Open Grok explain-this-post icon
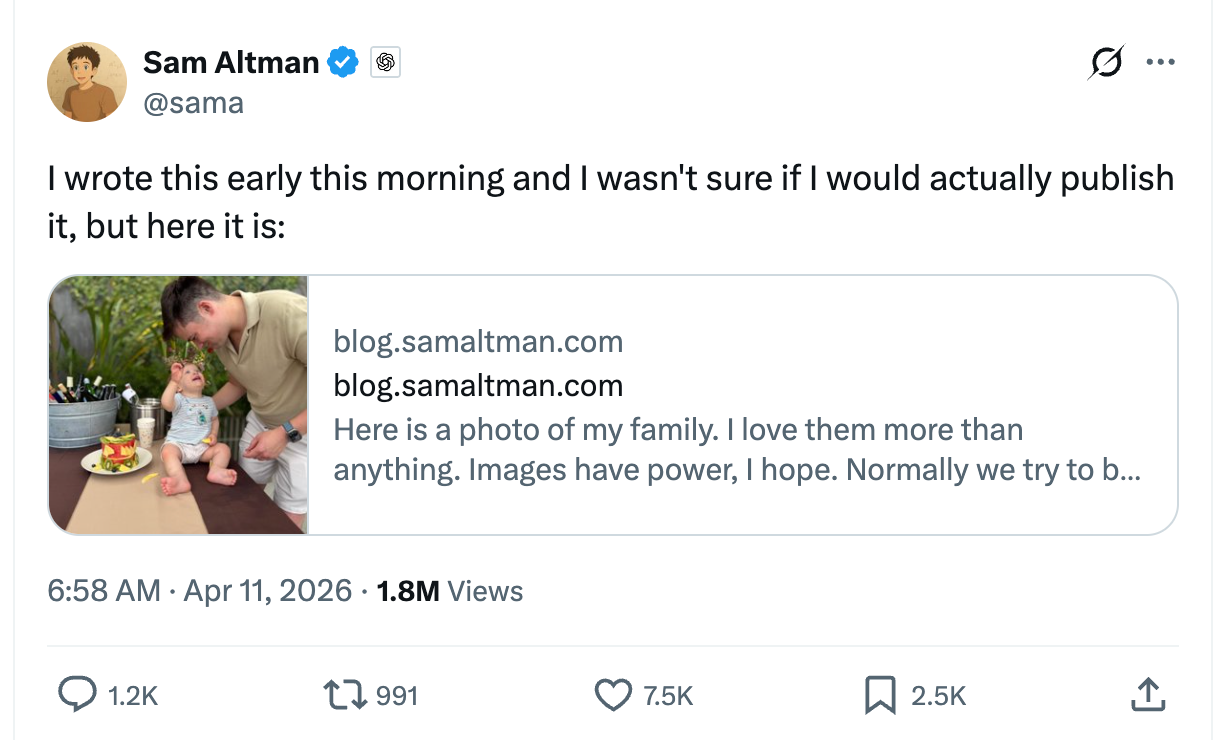Screen dimensions: 1222x740 click(x=1106, y=63)
